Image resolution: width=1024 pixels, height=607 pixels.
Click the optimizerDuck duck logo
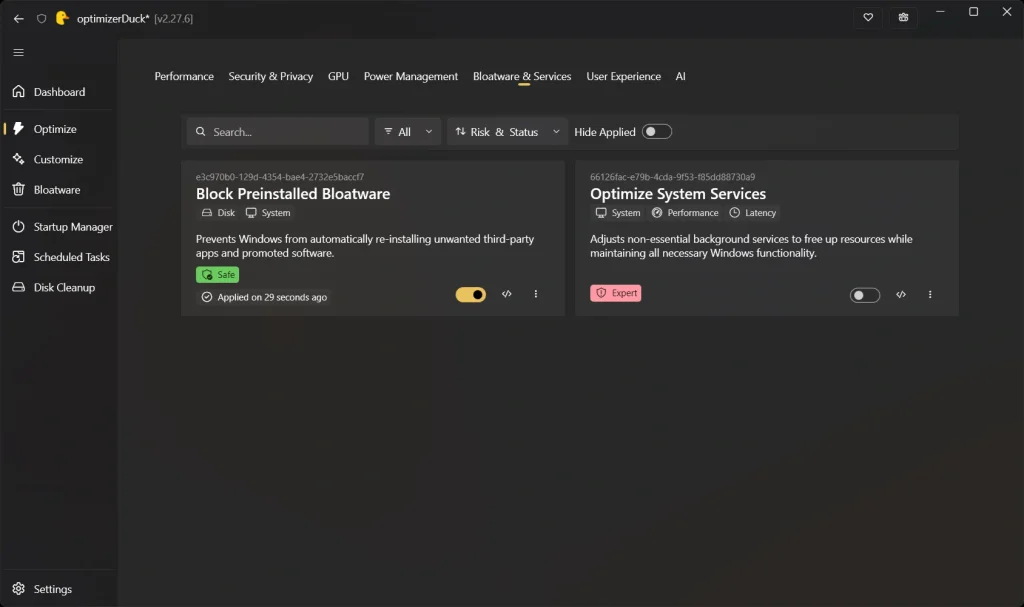[x=62, y=18]
